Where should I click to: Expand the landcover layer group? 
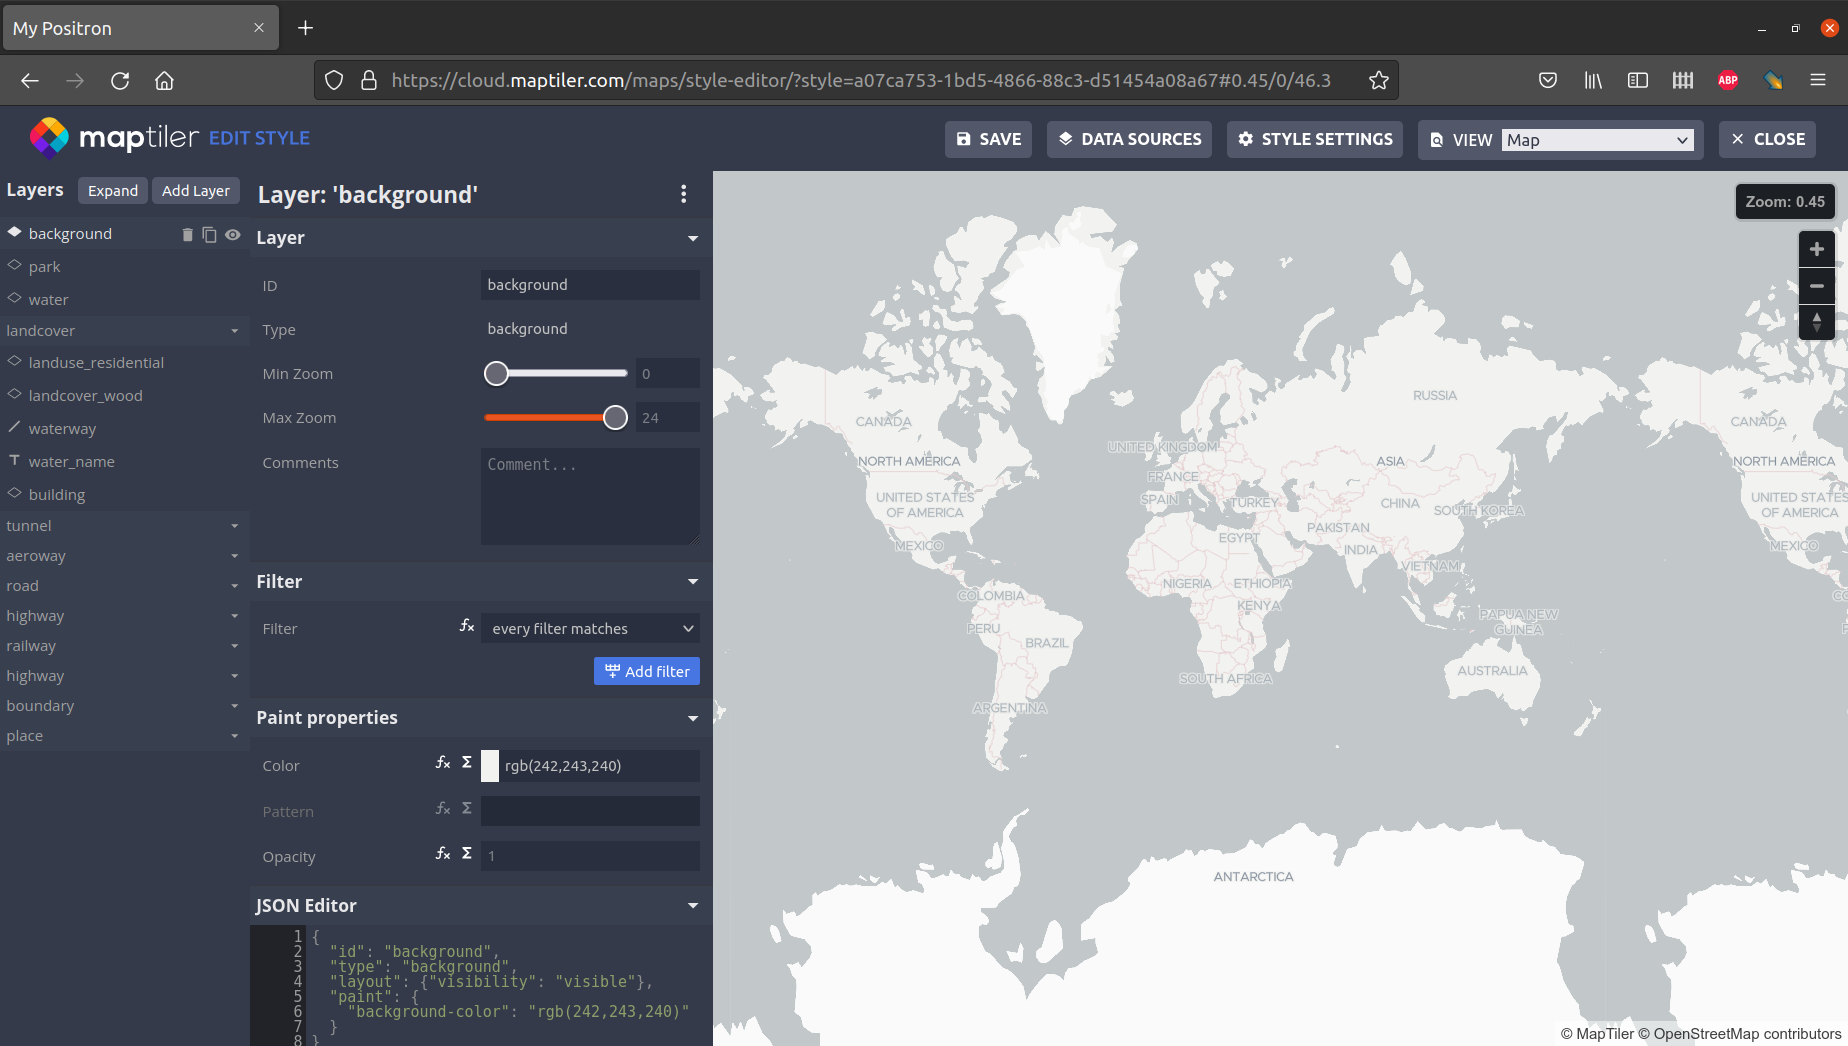(235, 330)
